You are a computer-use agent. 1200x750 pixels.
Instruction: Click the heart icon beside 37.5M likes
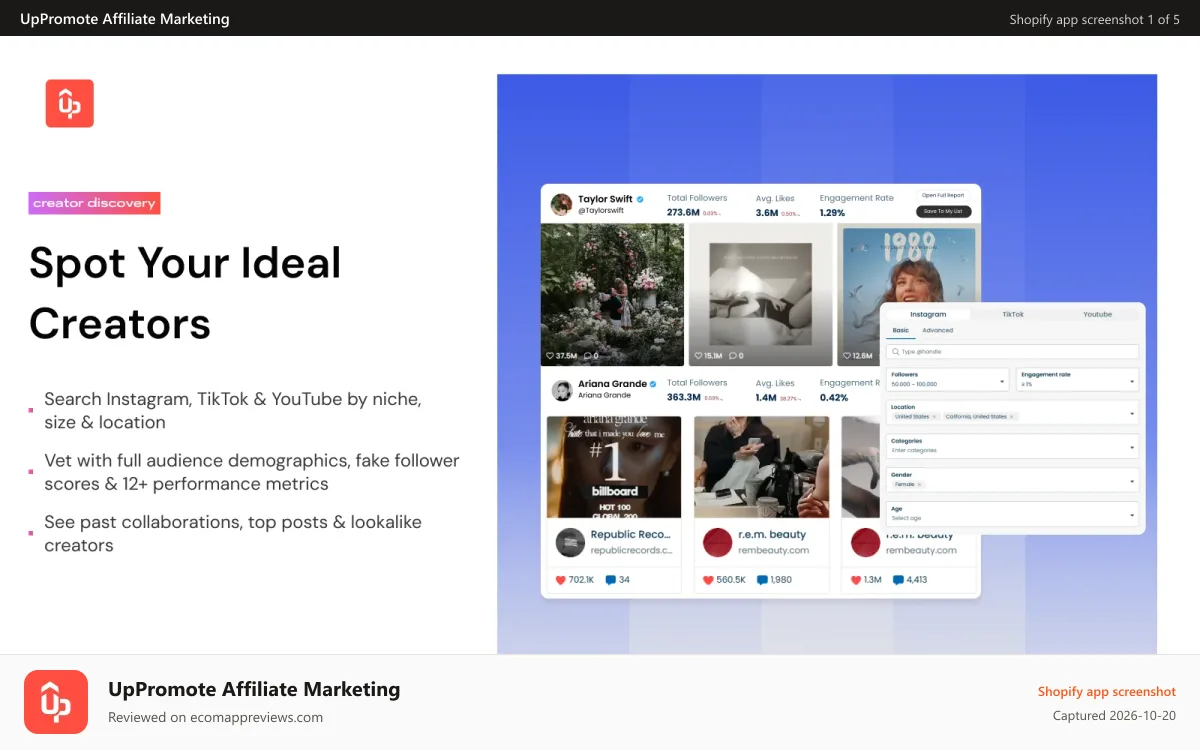click(x=550, y=356)
